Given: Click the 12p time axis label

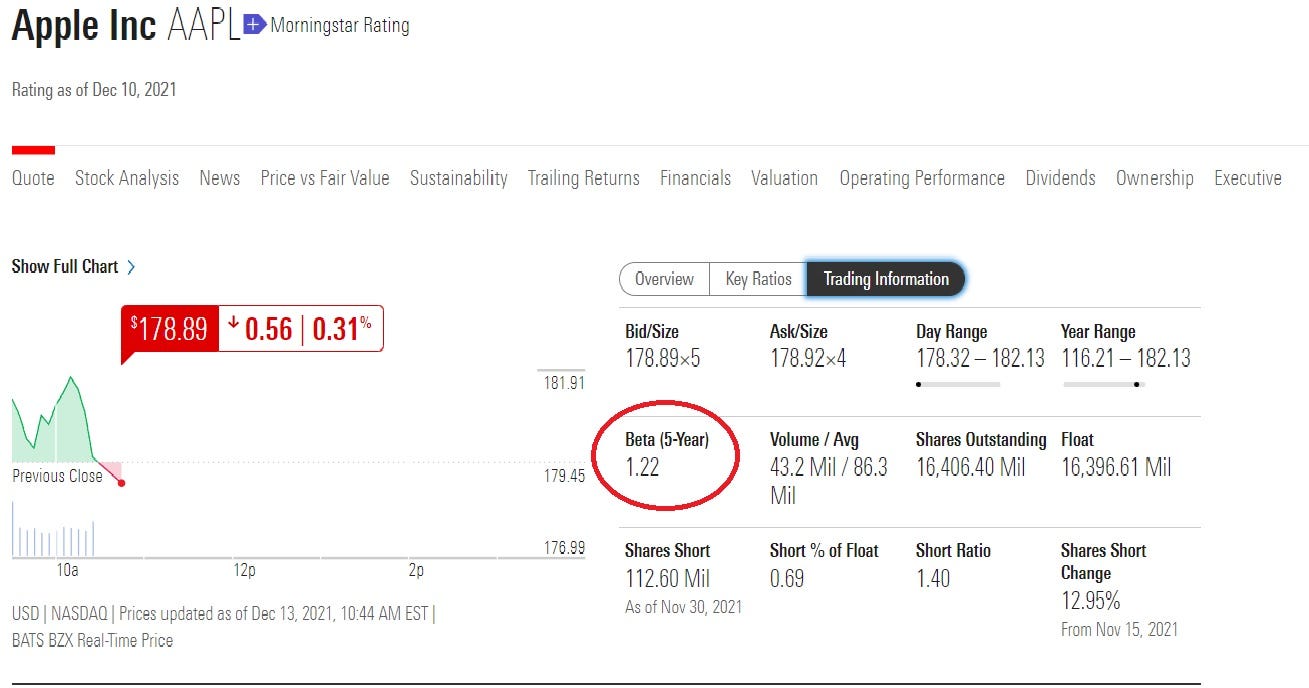Looking at the screenshot, I should pyautogui.click(x=245, y=571).
